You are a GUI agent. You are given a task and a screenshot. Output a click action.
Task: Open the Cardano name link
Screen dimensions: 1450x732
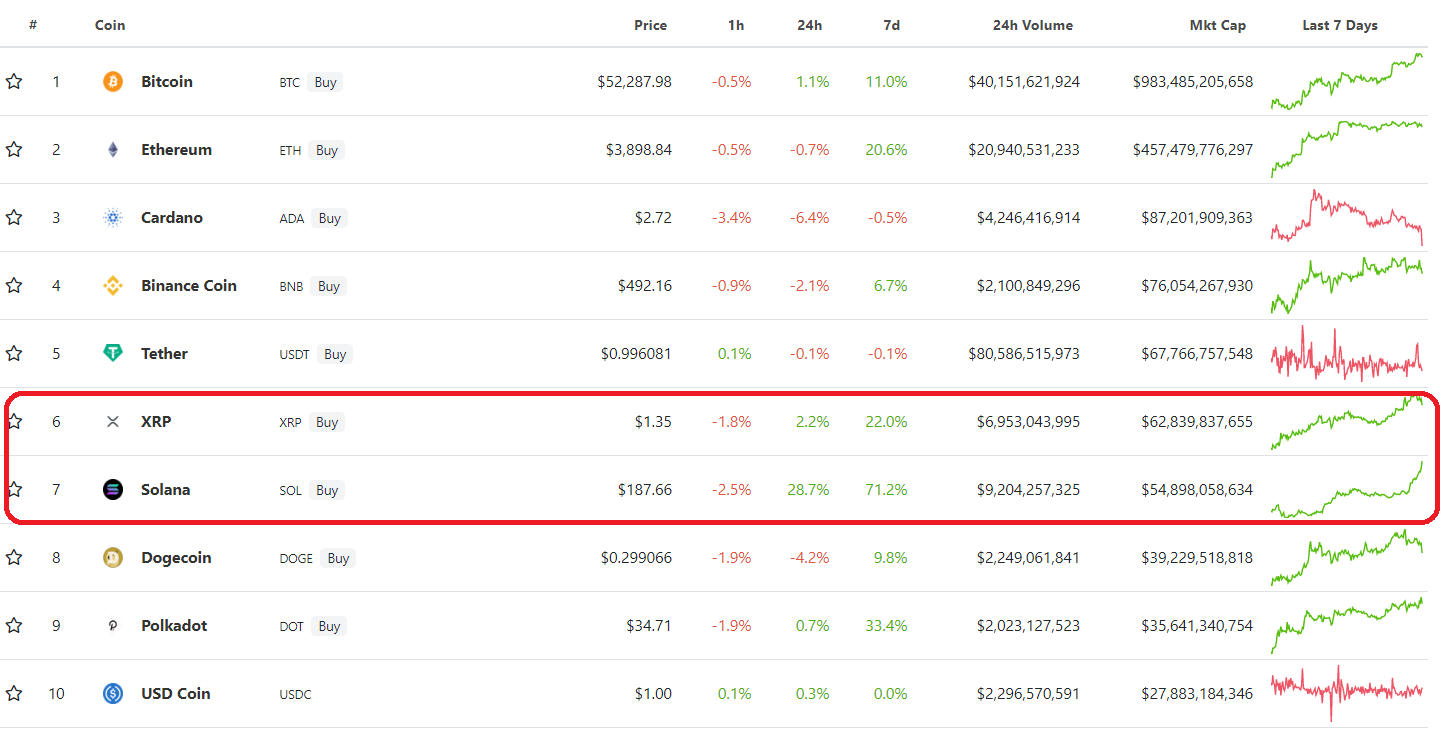(172, 218)
